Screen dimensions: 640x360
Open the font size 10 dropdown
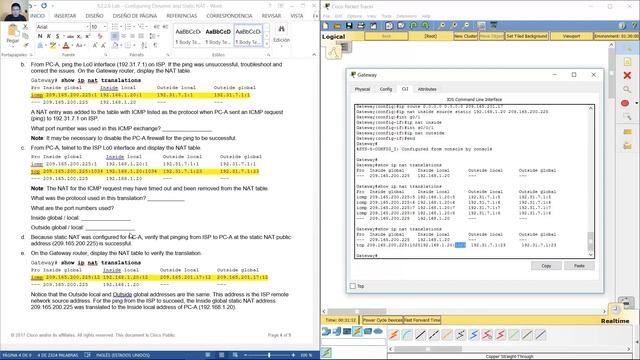pos(105,27)
